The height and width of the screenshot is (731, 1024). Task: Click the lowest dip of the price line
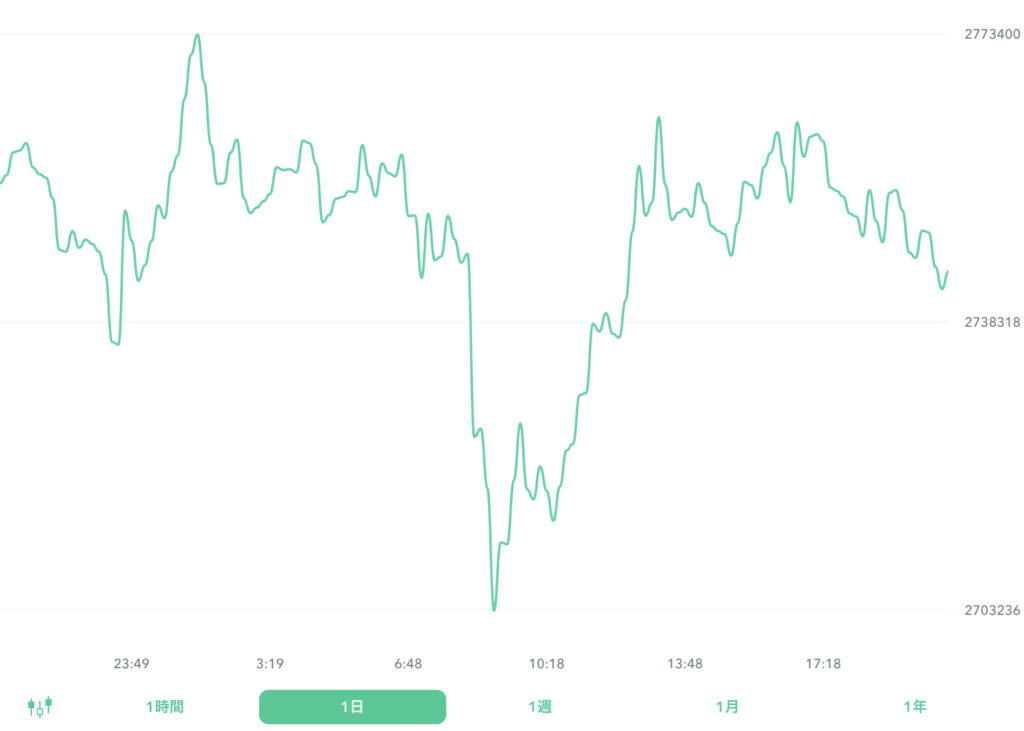pos(493,610)
